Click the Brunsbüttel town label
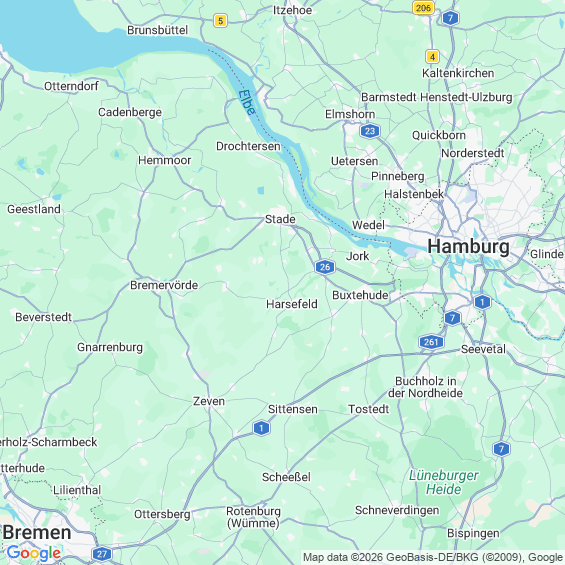Image resolution: width=565 pixels, height=565 pixels. 157,30
